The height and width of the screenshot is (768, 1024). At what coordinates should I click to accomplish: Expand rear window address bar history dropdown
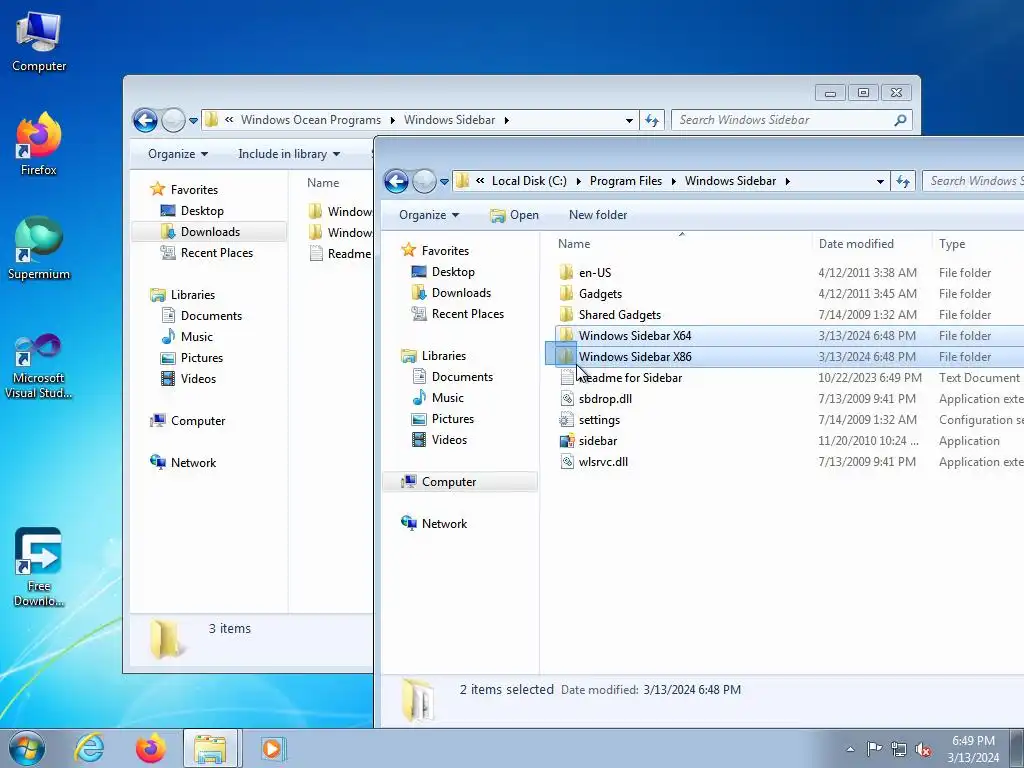point(629,120)
